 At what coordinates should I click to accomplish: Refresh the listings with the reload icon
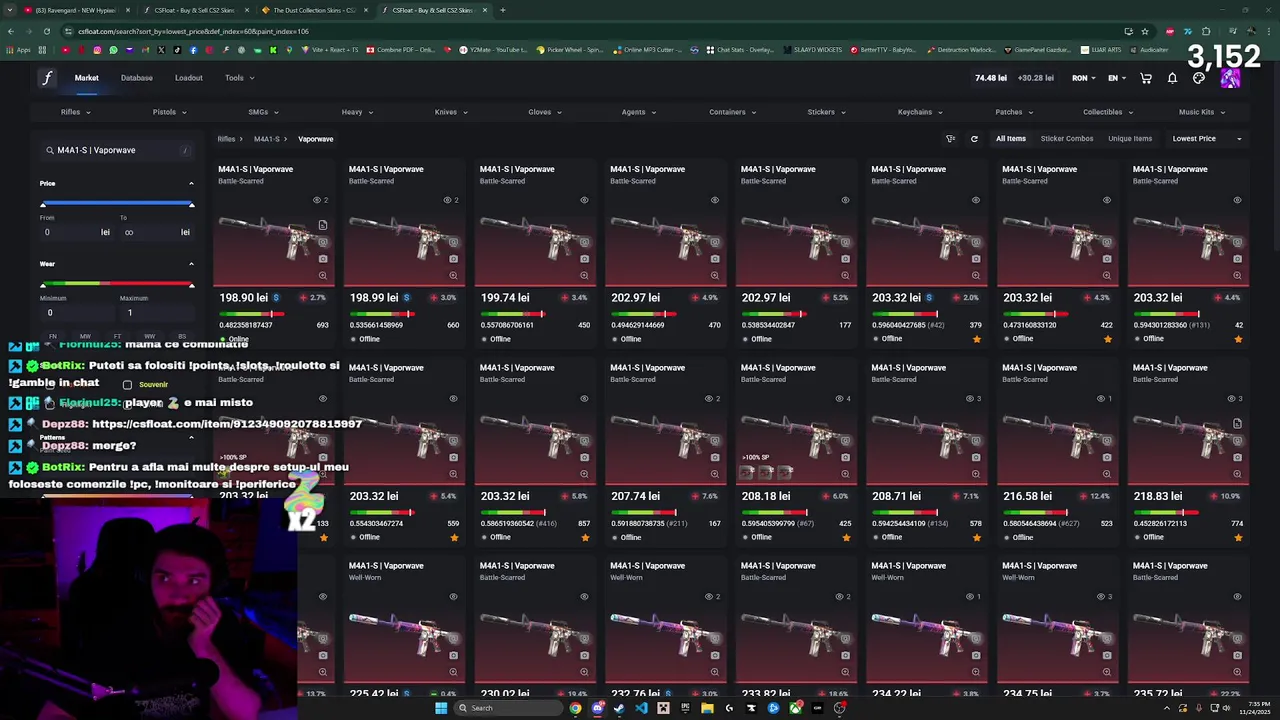pos(974,139)
